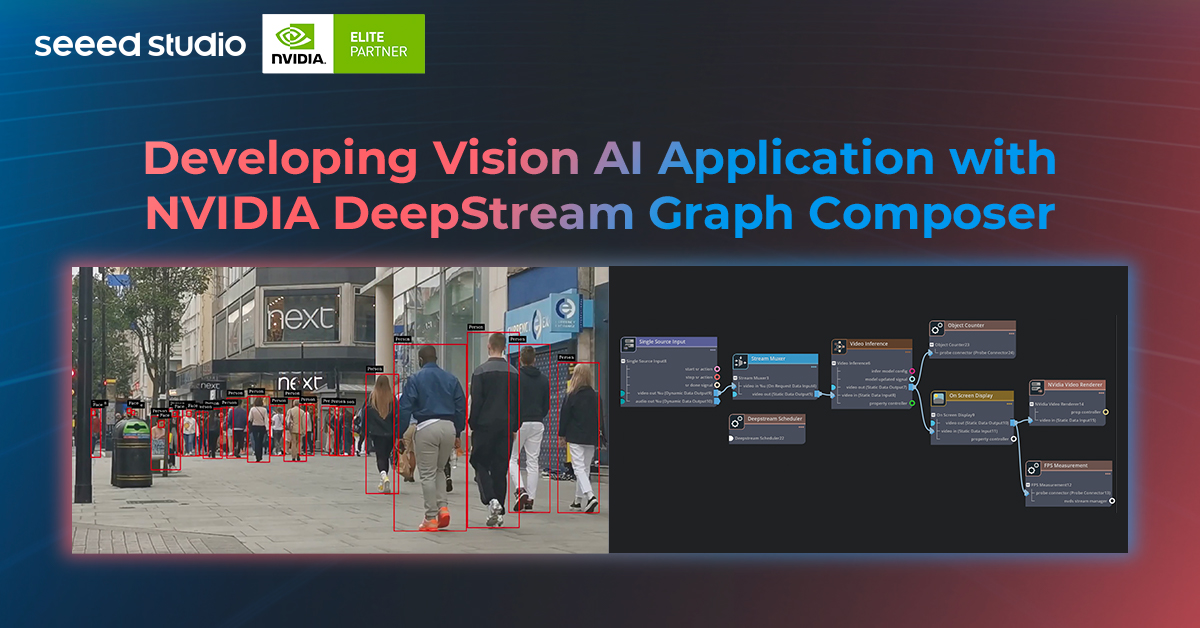Open the Stream Muxer node options menu
Image resolution: width=1200 pixels, height=628 pixels.
tap(812, 366)
